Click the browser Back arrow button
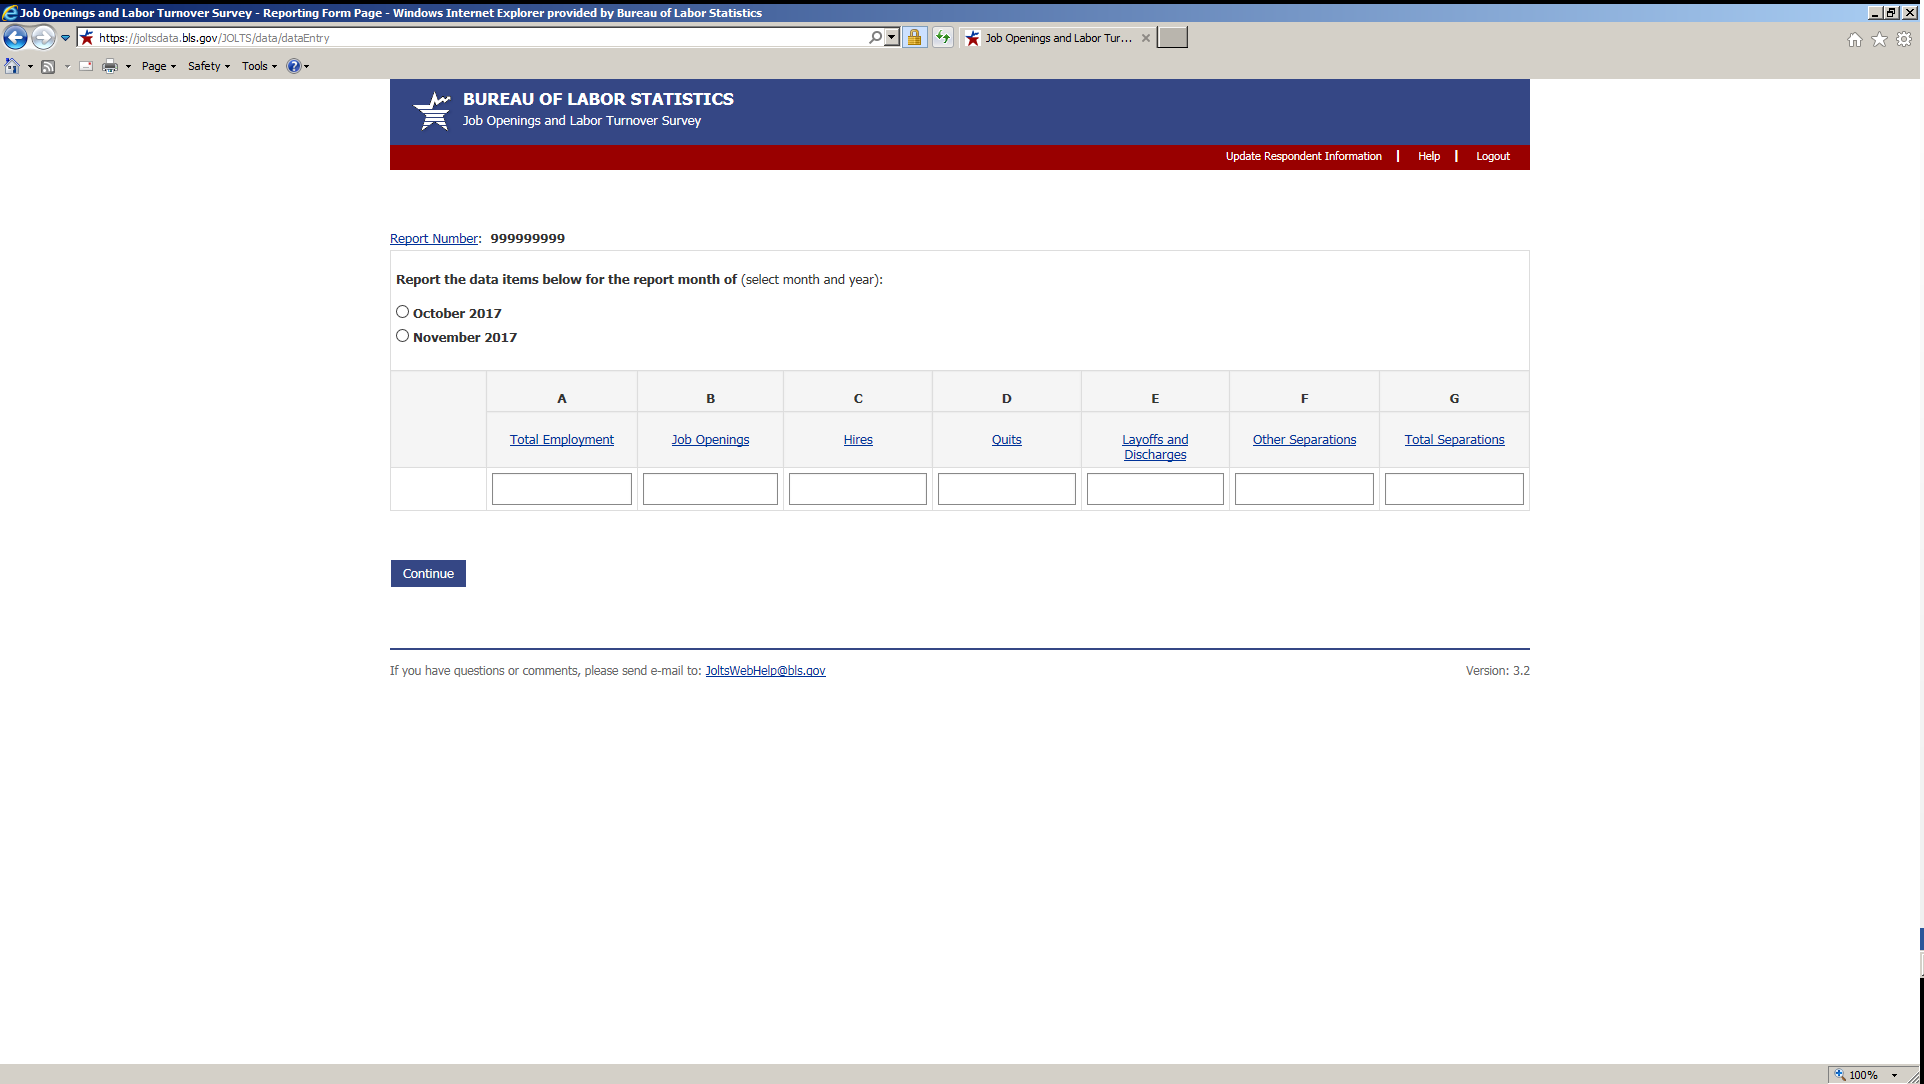The width and height of the screenshot is (1924, 1084). click(15, 38)
